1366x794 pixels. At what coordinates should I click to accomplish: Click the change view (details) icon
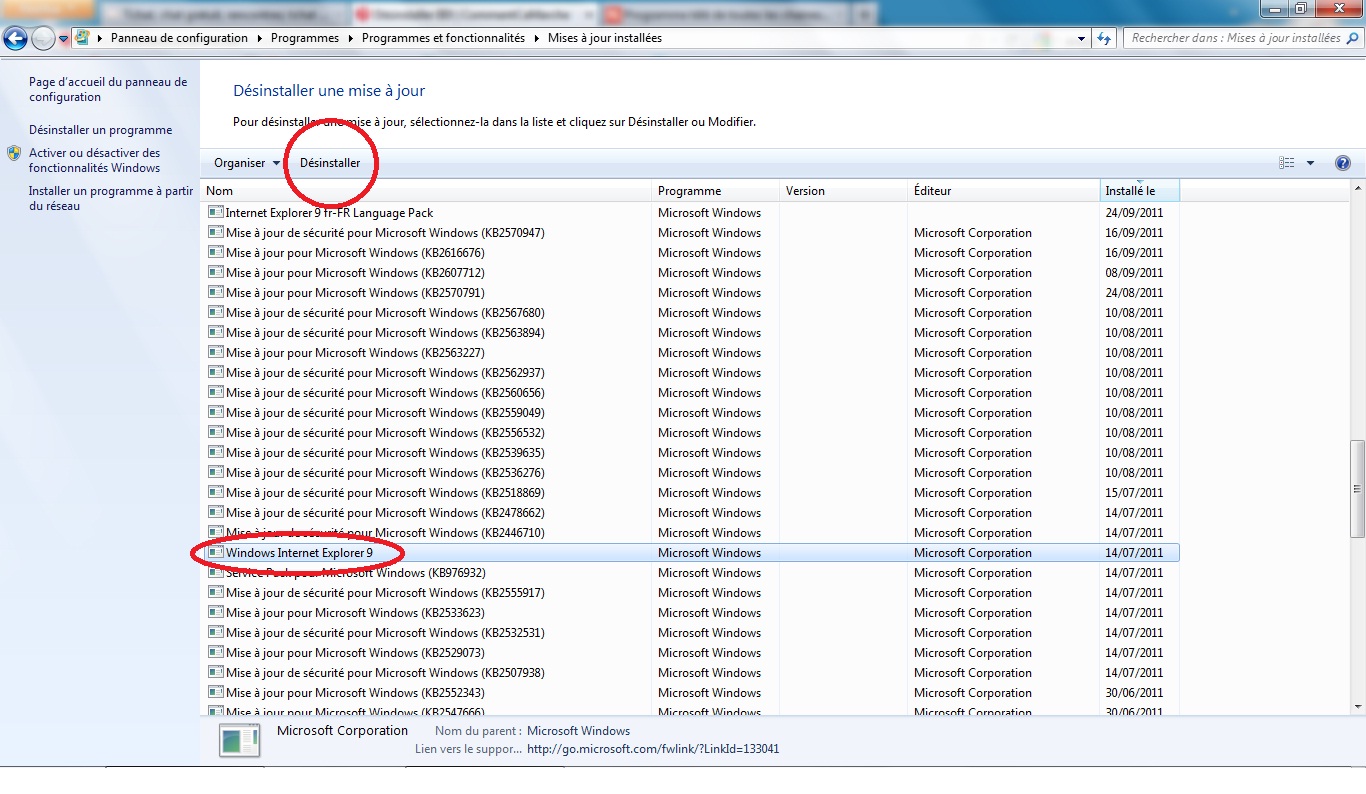(1287, 163)
